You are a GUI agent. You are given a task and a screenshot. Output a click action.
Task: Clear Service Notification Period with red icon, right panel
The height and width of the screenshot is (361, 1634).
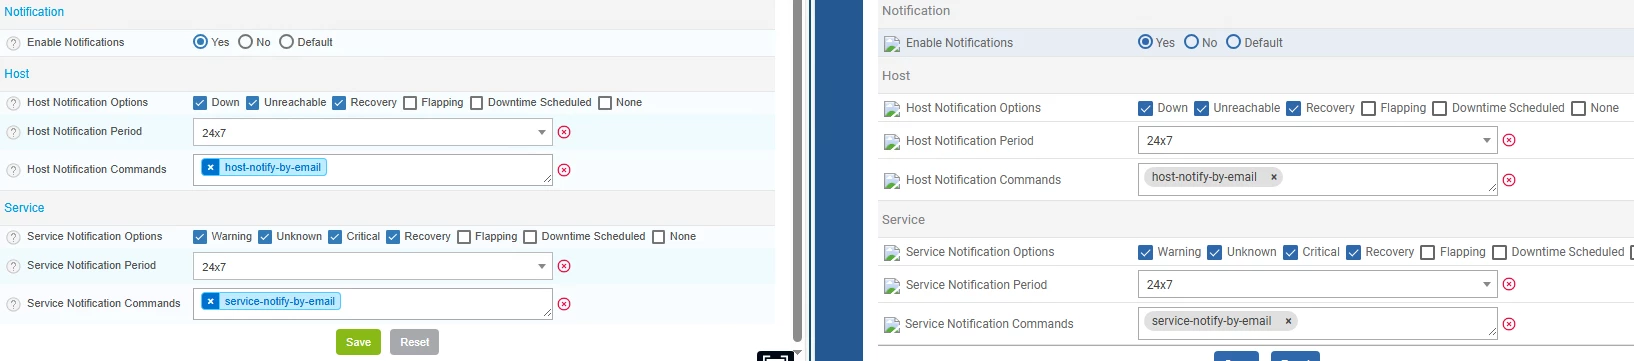coord(1509,284)
